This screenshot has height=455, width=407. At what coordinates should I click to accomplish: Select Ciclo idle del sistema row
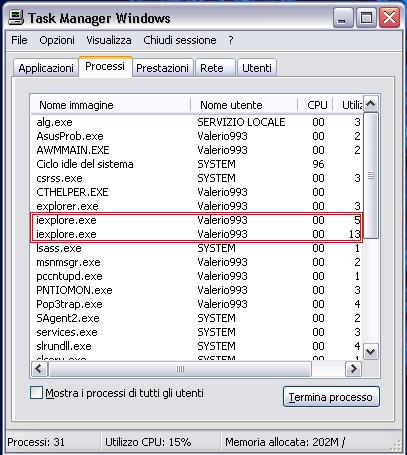(x=197, y=164)
